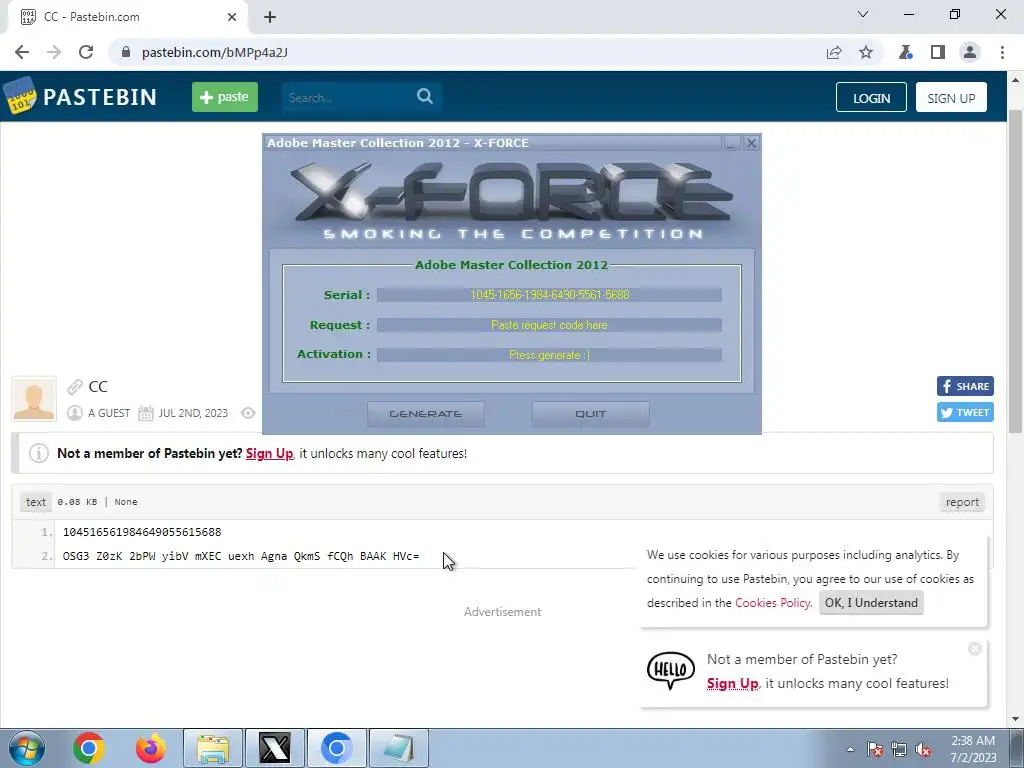Click the Activation code field
The image size is (1024, 768).
coord(549,355)
